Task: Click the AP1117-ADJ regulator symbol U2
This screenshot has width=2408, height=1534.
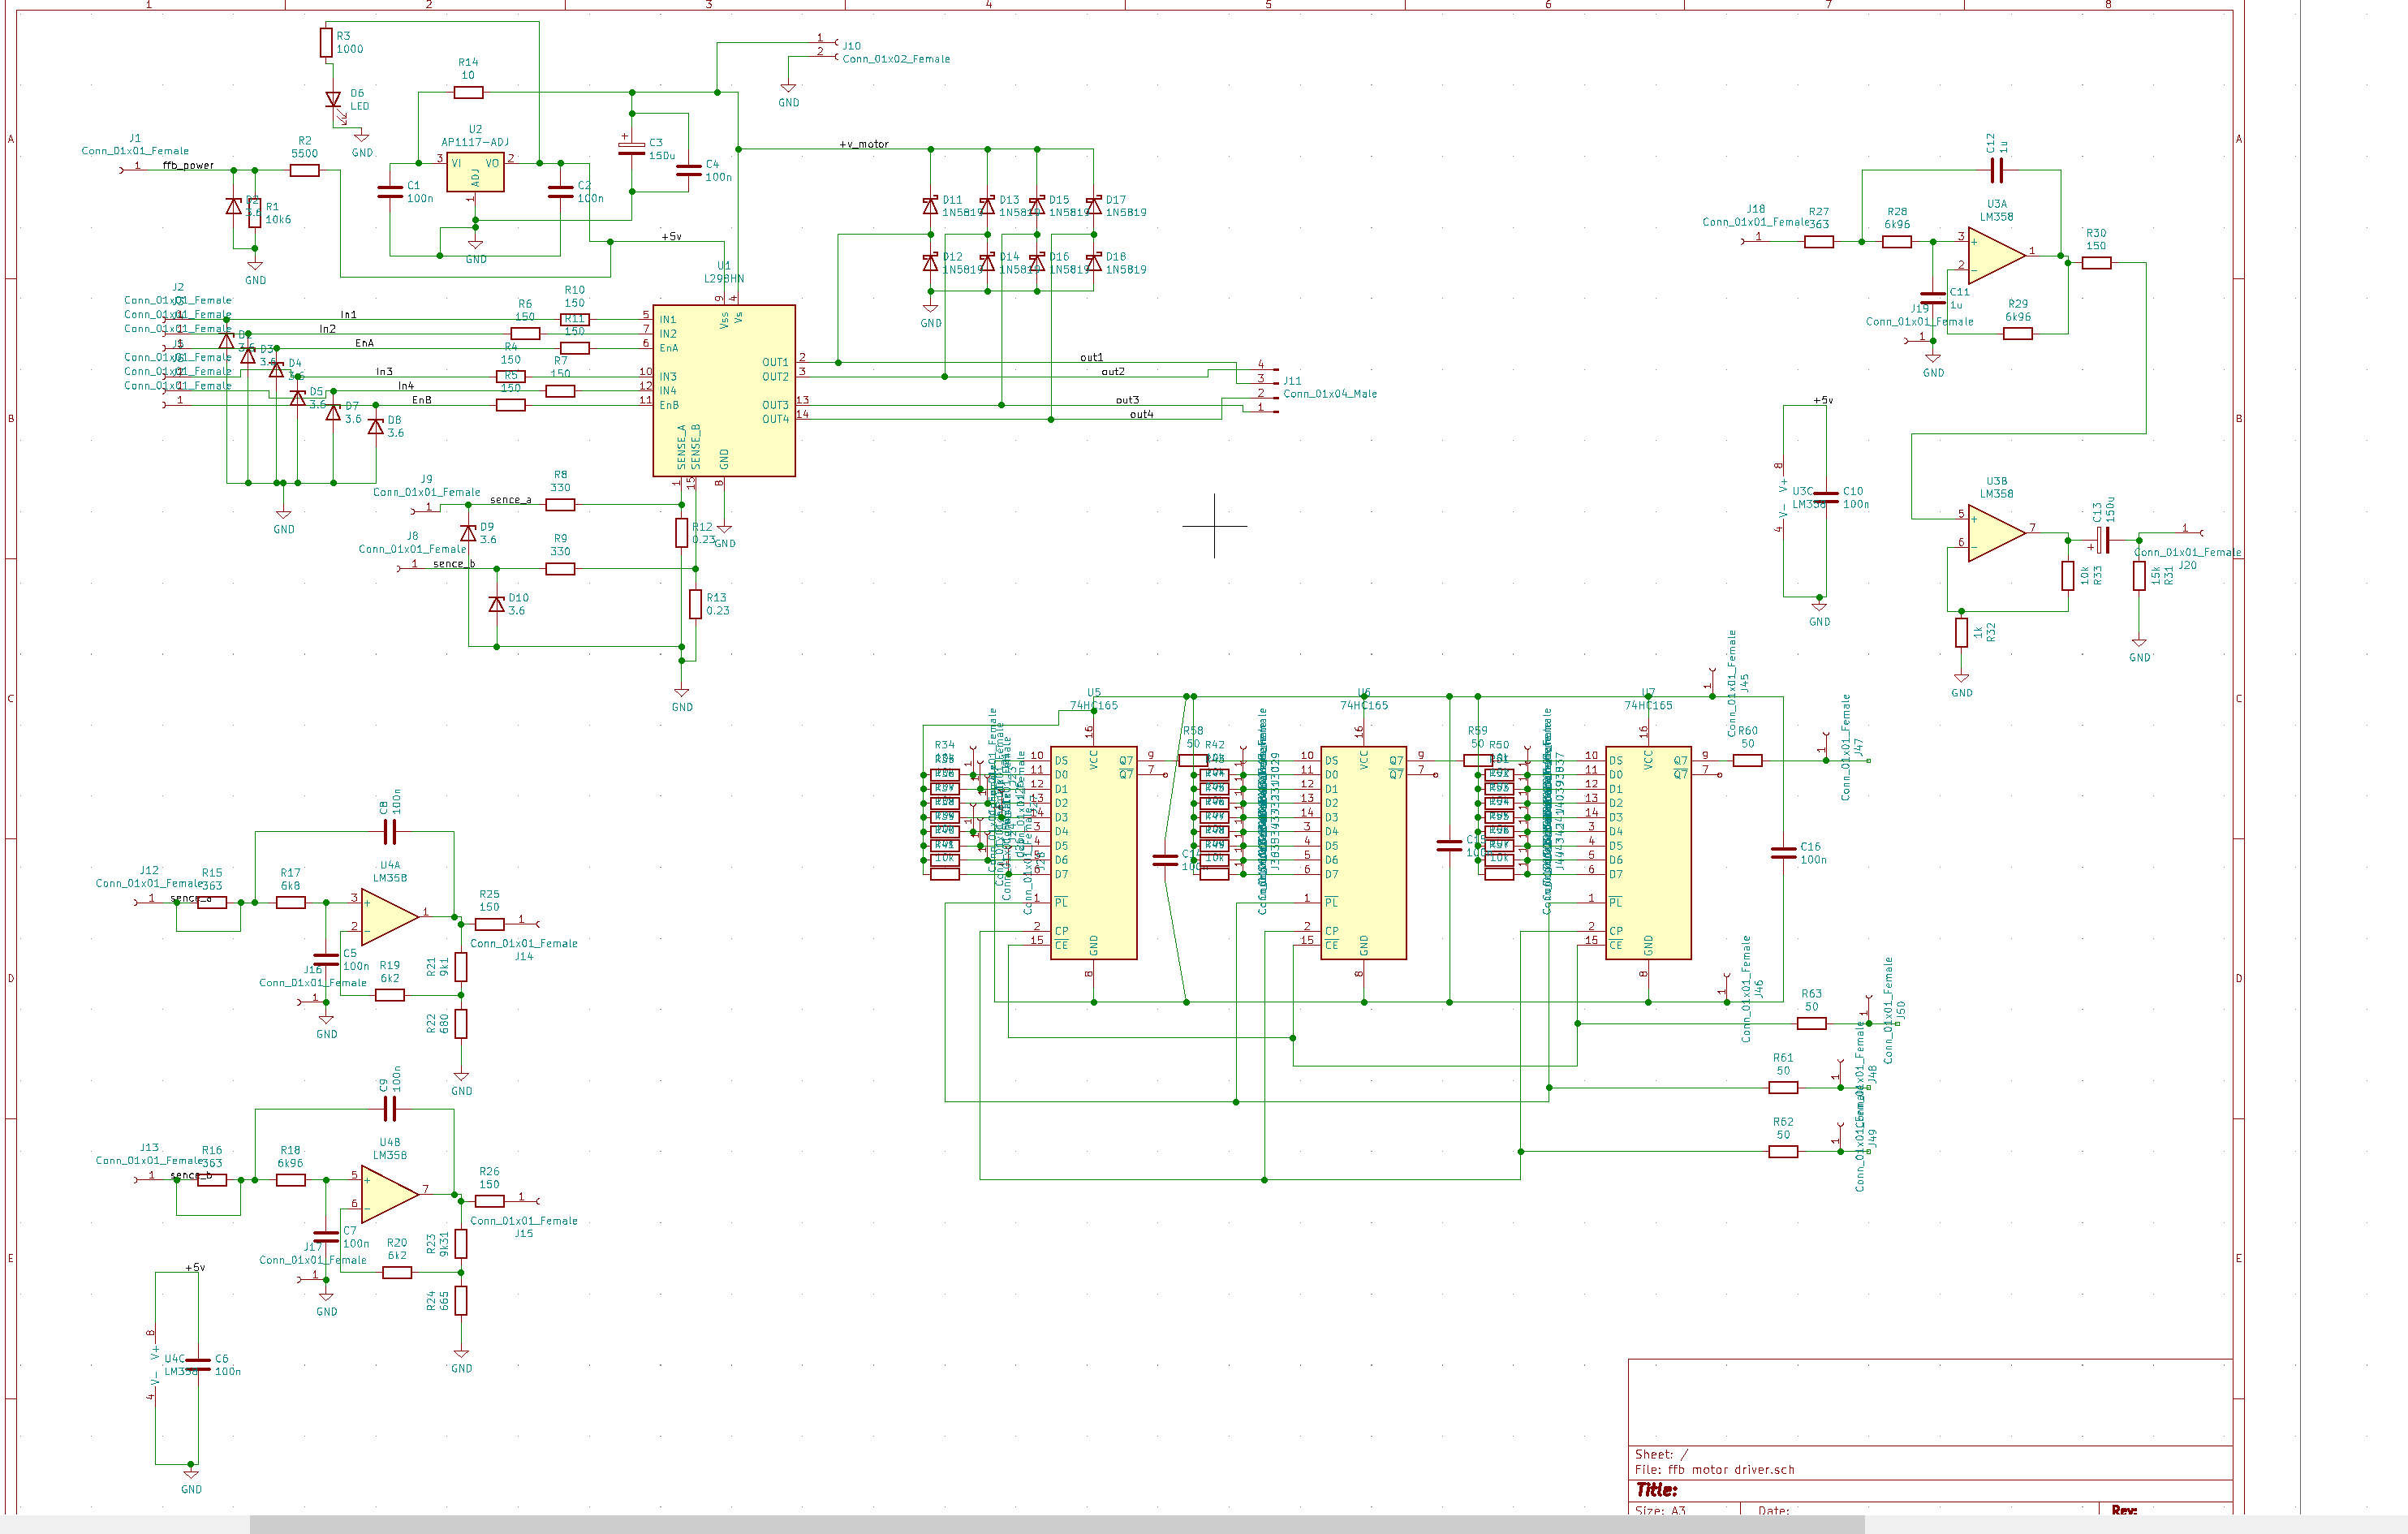Action: coord(475,173)
